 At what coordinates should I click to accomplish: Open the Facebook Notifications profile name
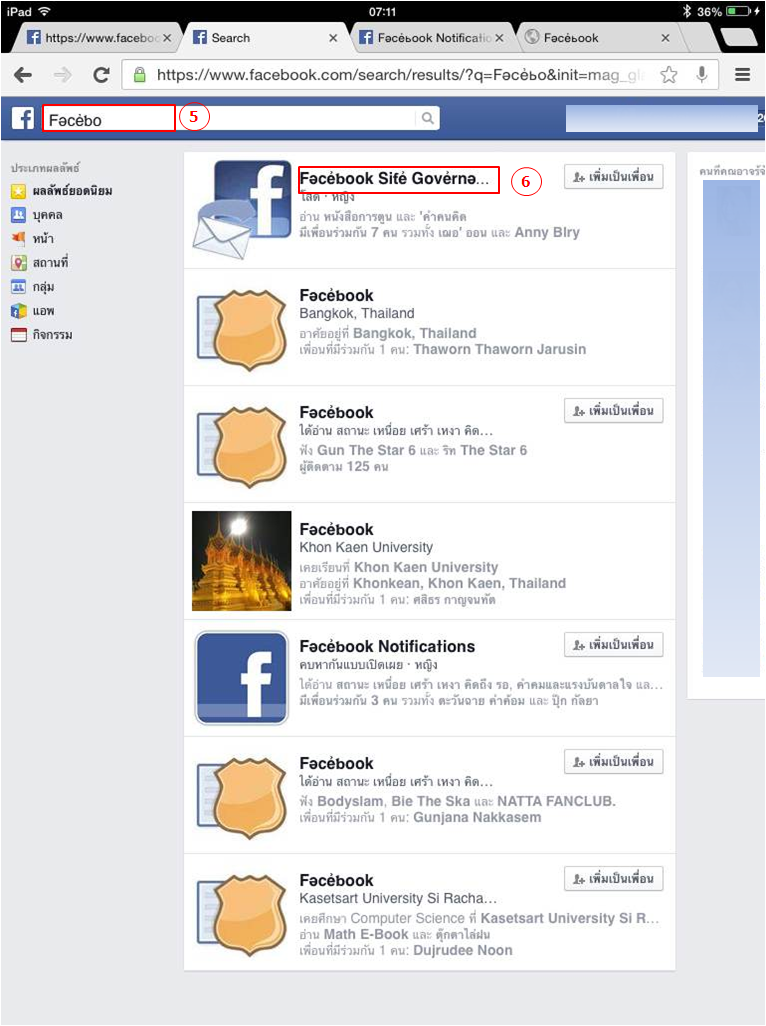click(x=387, y=646)
